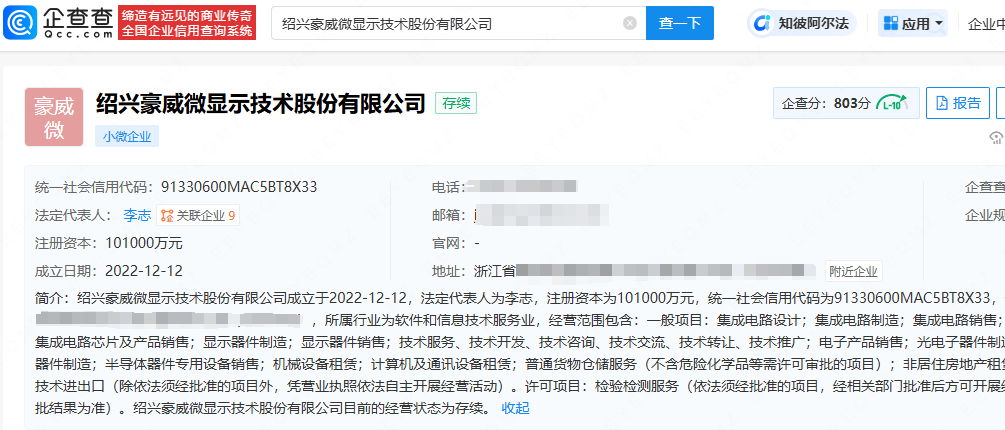The image size is (1005, 430).
Task: Click the 小微企业 tag
Action: (127, 136)
